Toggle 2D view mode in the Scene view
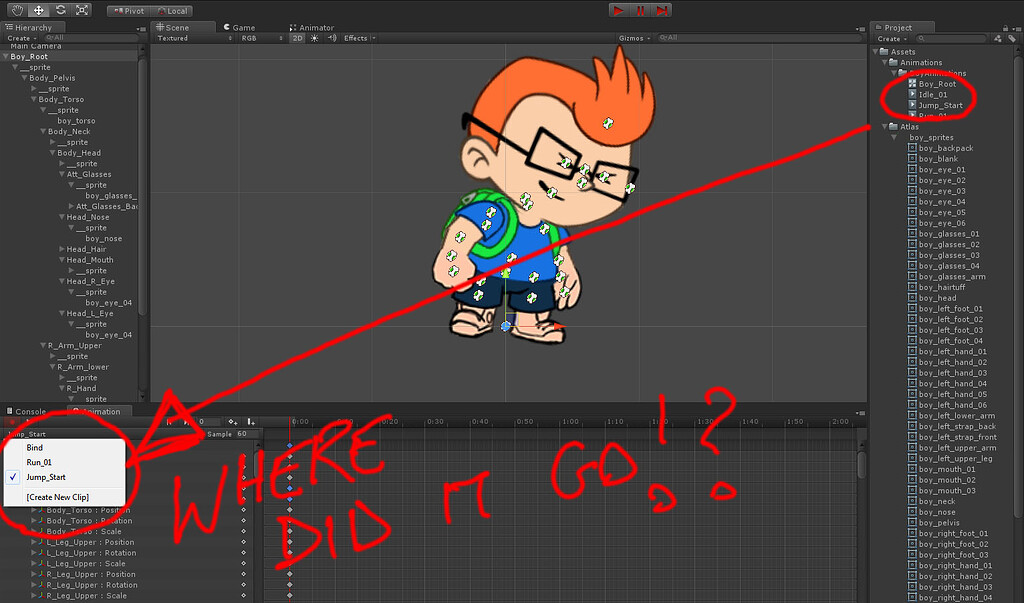The height and width of the screenshot is (603, 1024). (x=296, y=37)
